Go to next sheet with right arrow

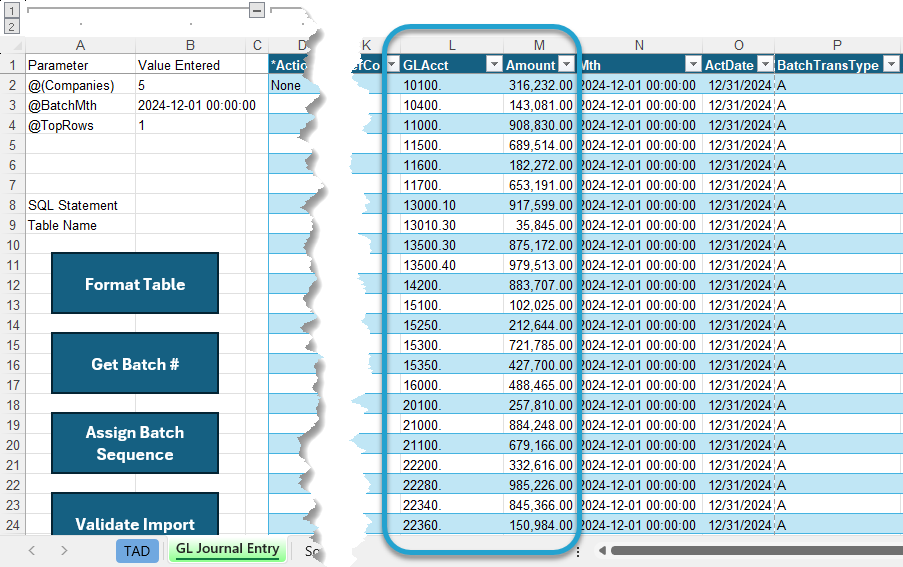coord(64,551)
